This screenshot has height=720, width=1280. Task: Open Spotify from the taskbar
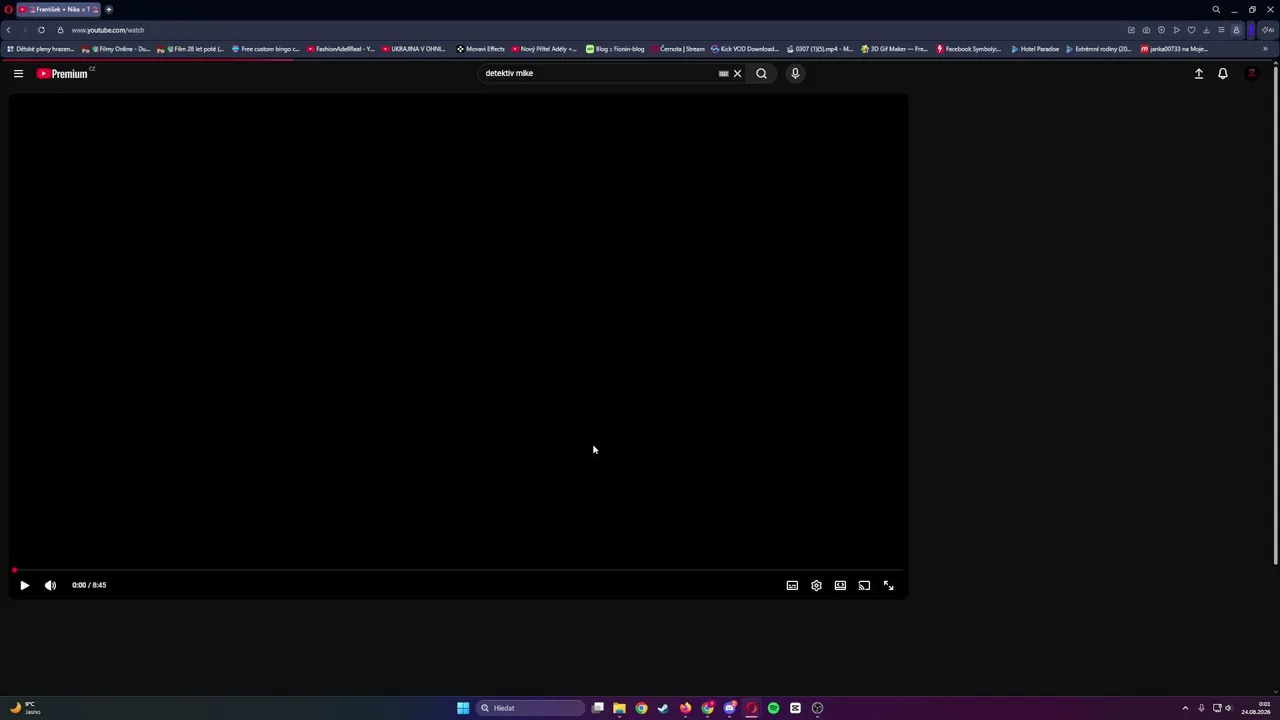point(773,708)
